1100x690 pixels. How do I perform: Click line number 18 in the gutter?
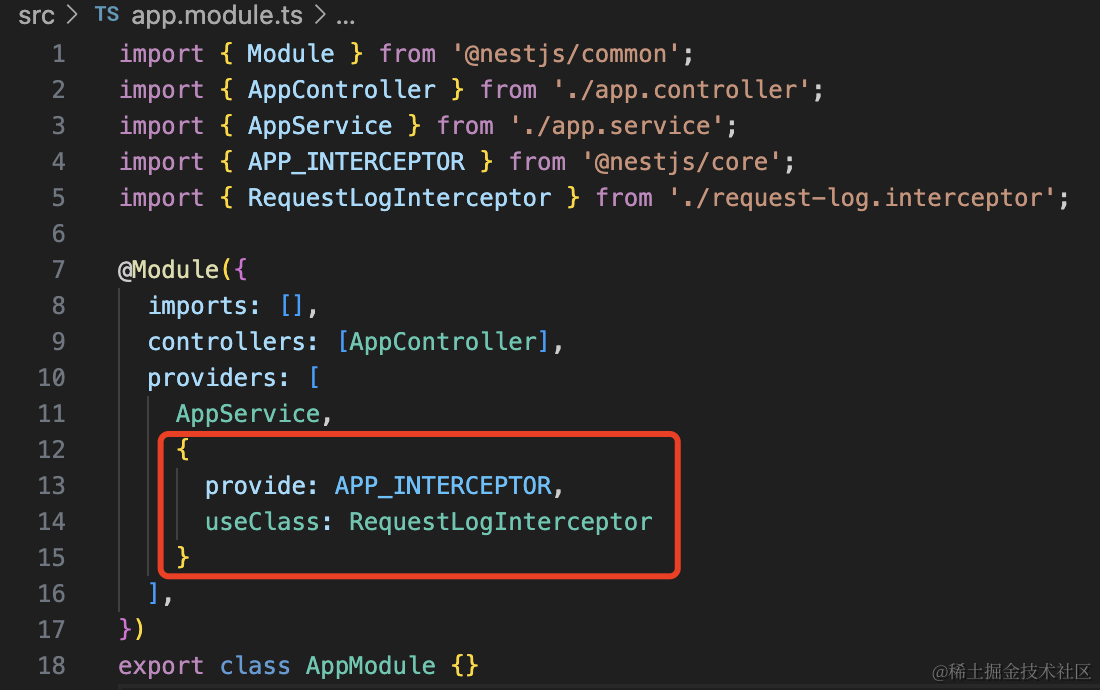click(x=51, y=666)
